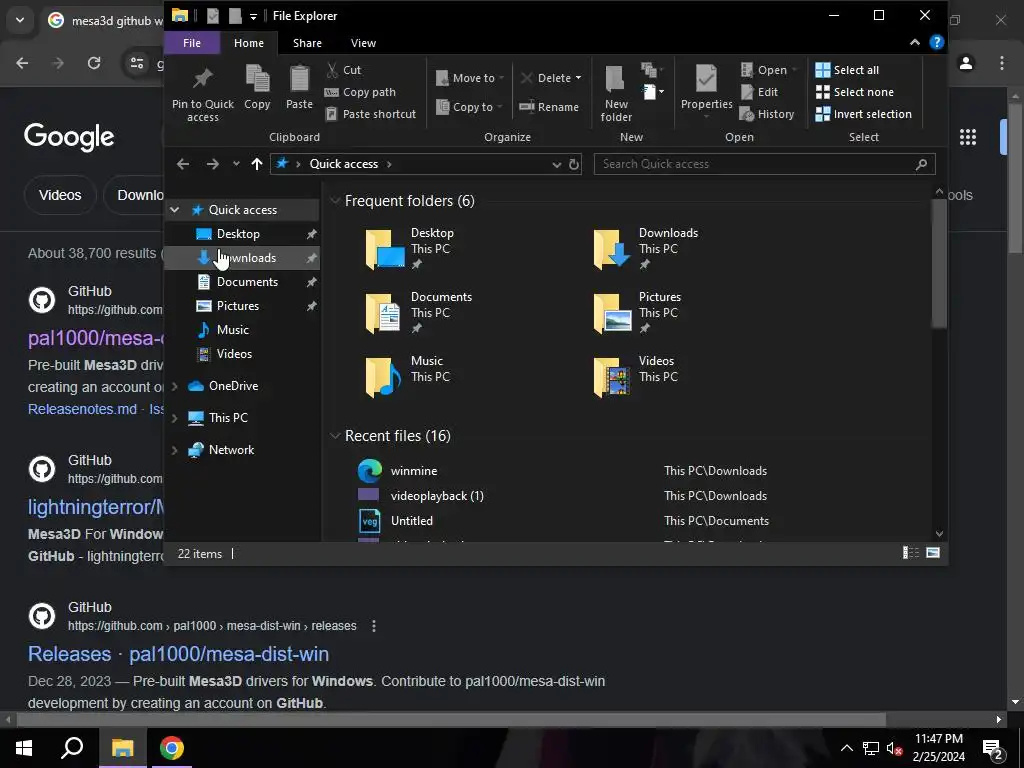Open the address bar history dropdown

556,165
